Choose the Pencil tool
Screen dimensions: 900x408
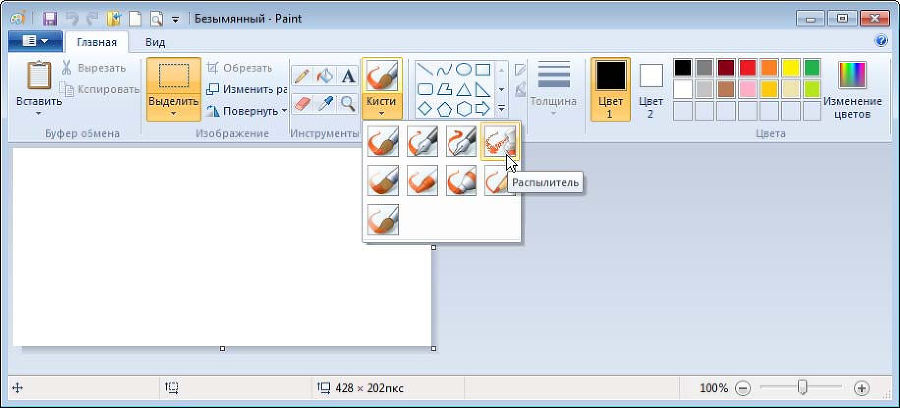coord(301,77)
